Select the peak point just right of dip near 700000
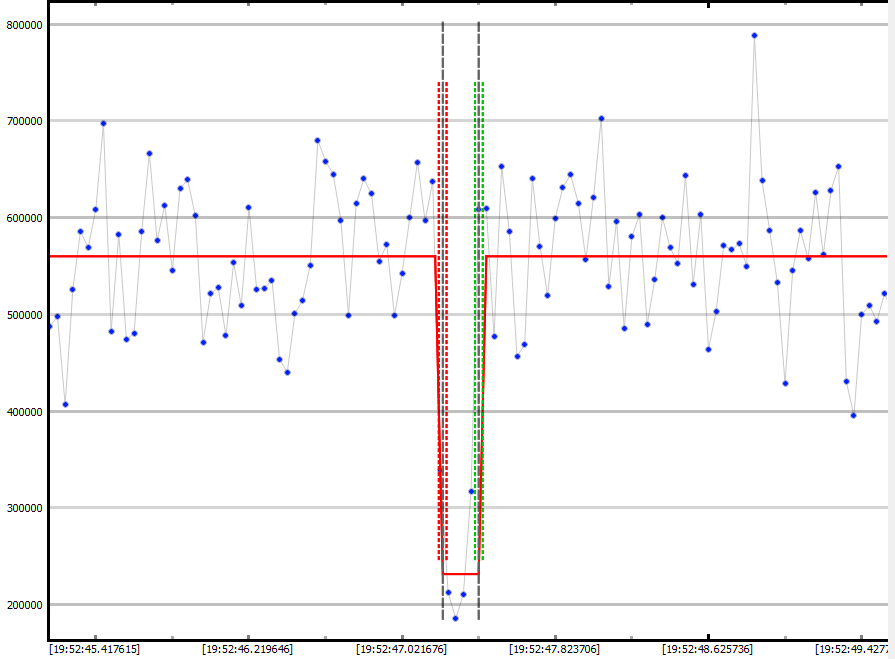Image resolution: width=895 pixels, height=659 pixels. (x=601, y=118)
